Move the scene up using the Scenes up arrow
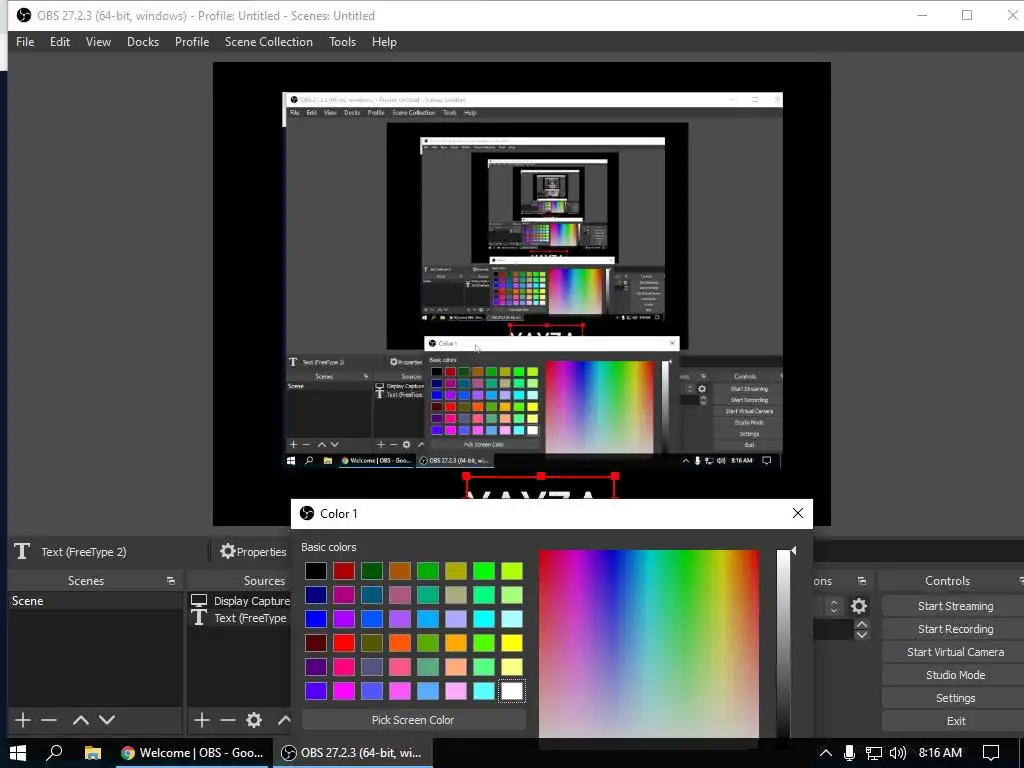Image resolution: width=1024 pixels, height=768 pixels. coord(81,720)
